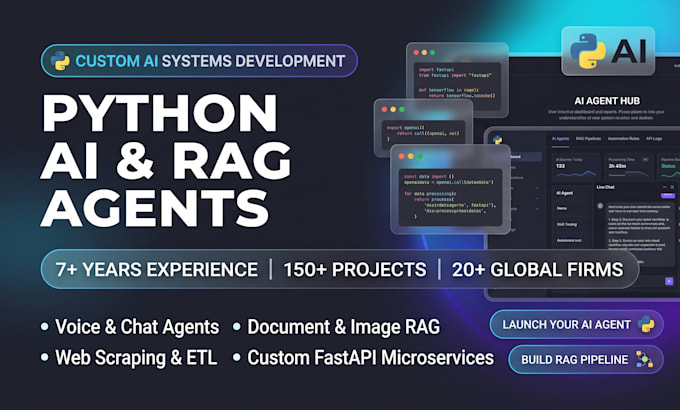The width and height of the screenshot is (680, 410).
Task: Click the yellow dot on the fastapi import code window
Action: pyautogui.click(x=425, y=52)
